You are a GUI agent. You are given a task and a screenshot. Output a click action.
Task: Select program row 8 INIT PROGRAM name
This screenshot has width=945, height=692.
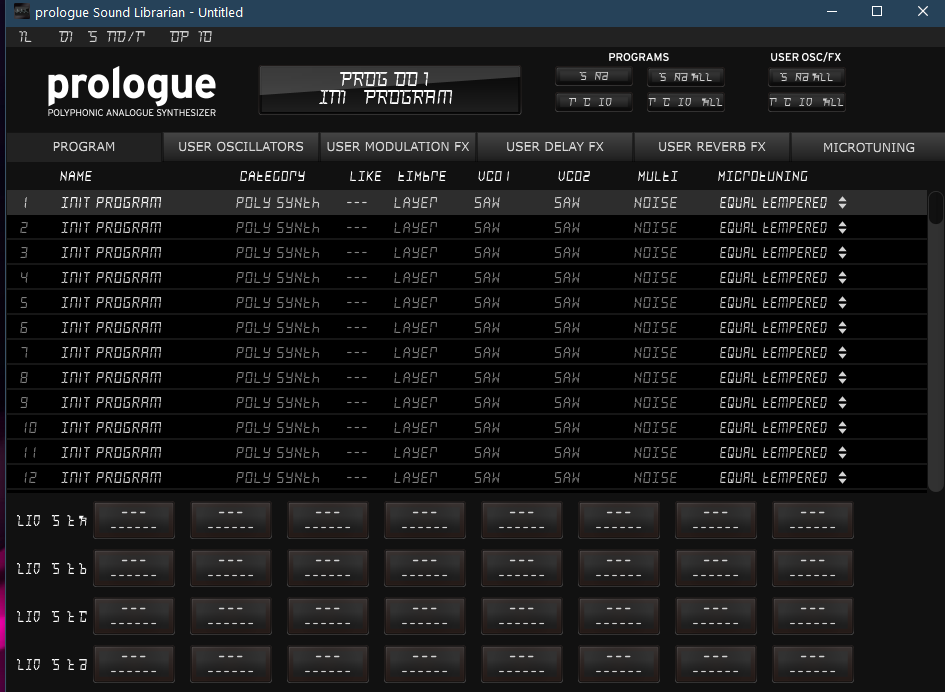[111, 377]
